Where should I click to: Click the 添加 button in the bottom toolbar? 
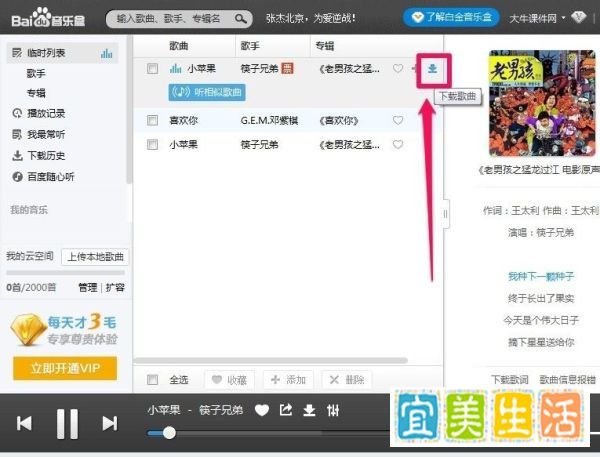[288, 380]
